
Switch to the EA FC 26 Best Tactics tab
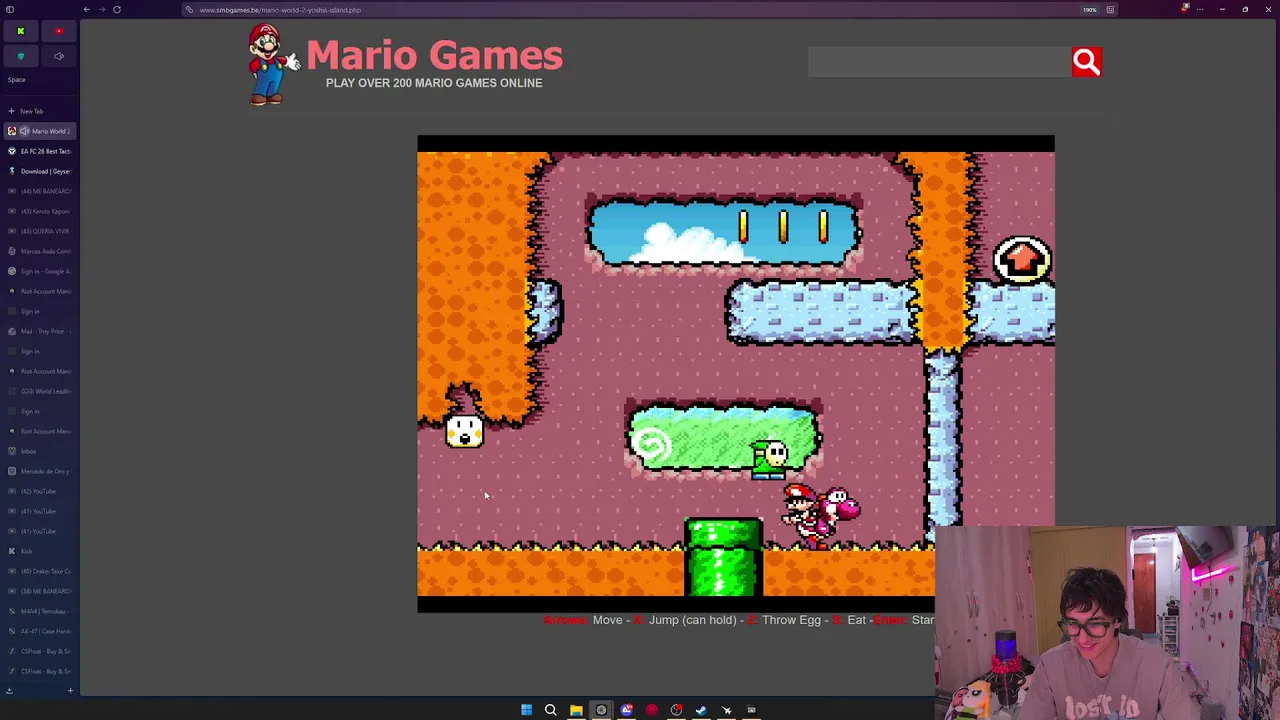39,151
